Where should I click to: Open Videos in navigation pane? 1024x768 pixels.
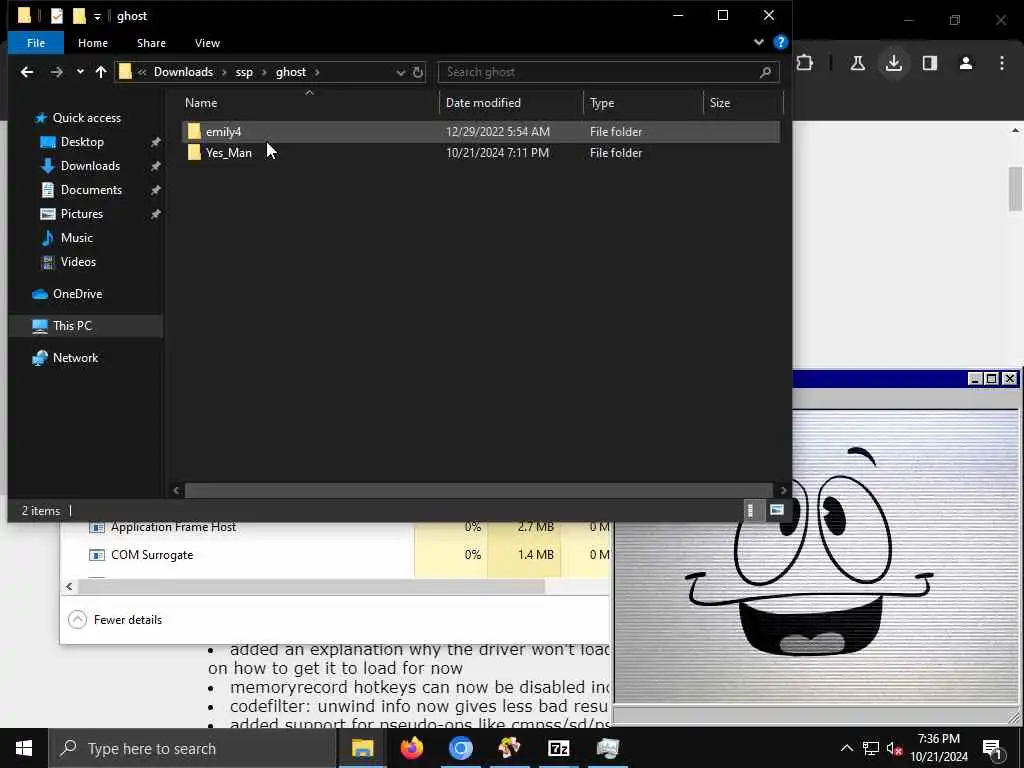(78, 262)
